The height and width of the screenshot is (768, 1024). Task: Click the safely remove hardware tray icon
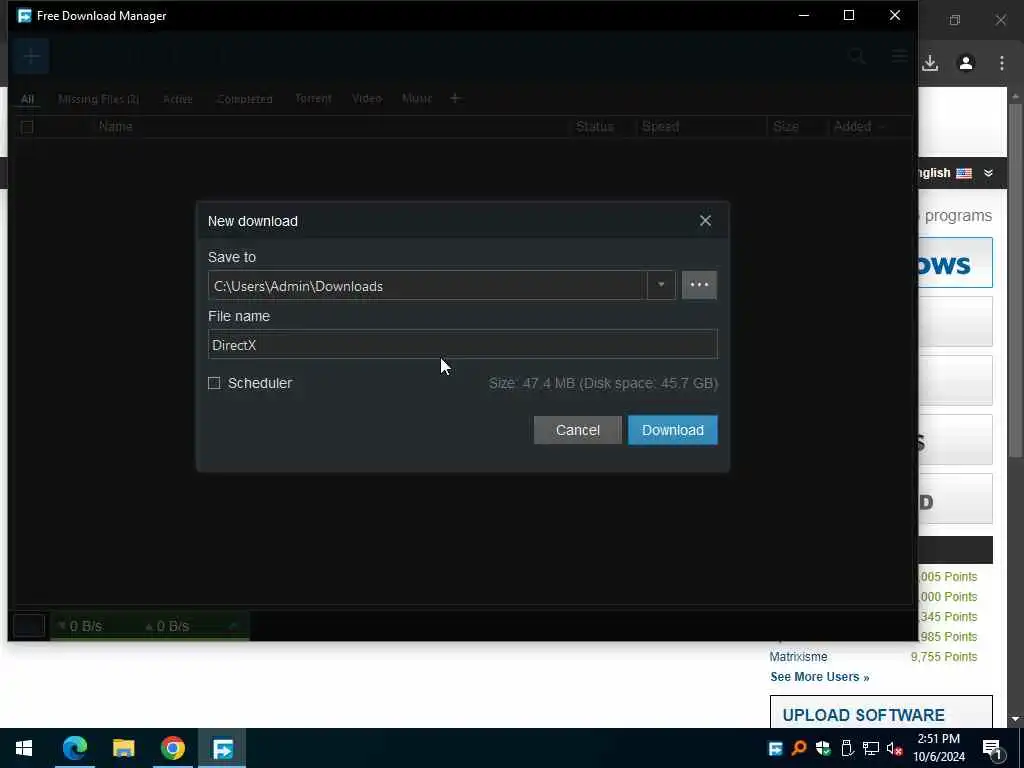coord(847,748)
